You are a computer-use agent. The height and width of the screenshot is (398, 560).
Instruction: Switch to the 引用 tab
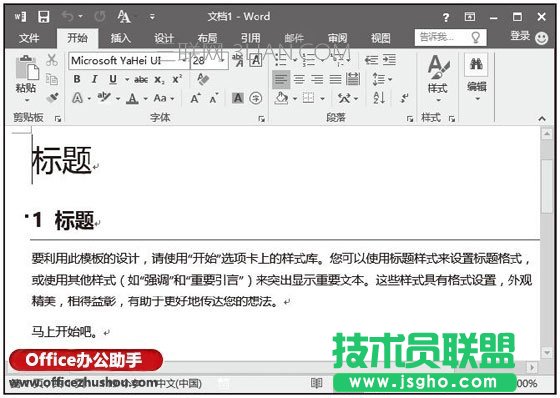[250, 38]
